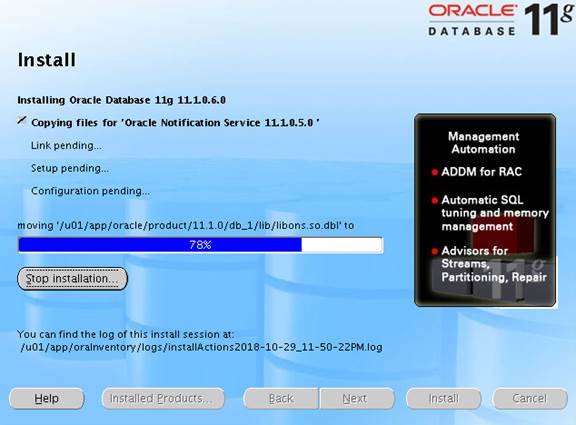The height and width of the screenshot is (425, 576).
Task: Open the Installed Products list
Action: tap(163, 399)
